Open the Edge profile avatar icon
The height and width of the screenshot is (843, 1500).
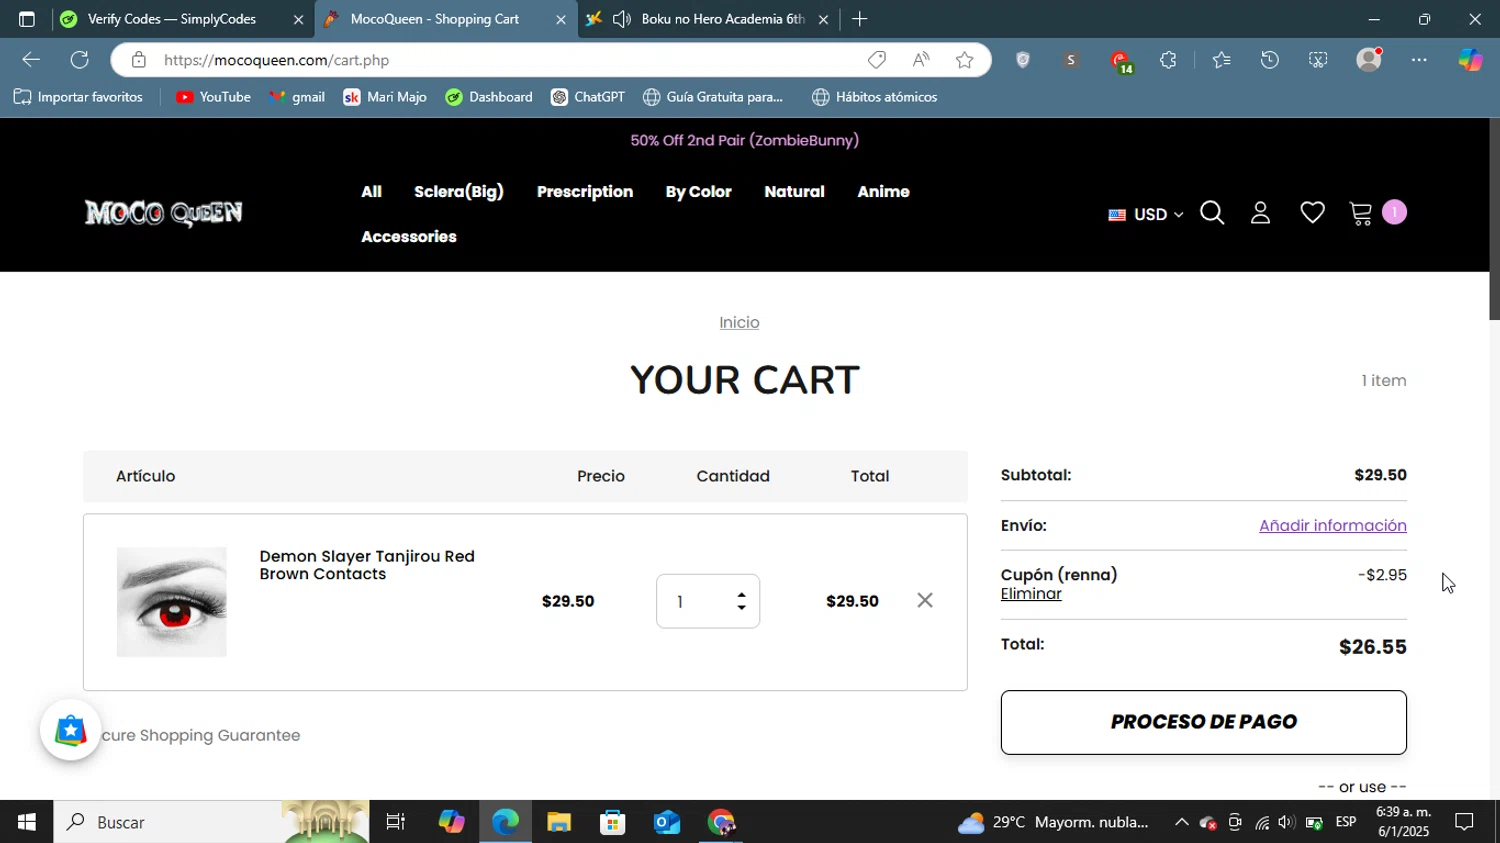(1369, 60)
